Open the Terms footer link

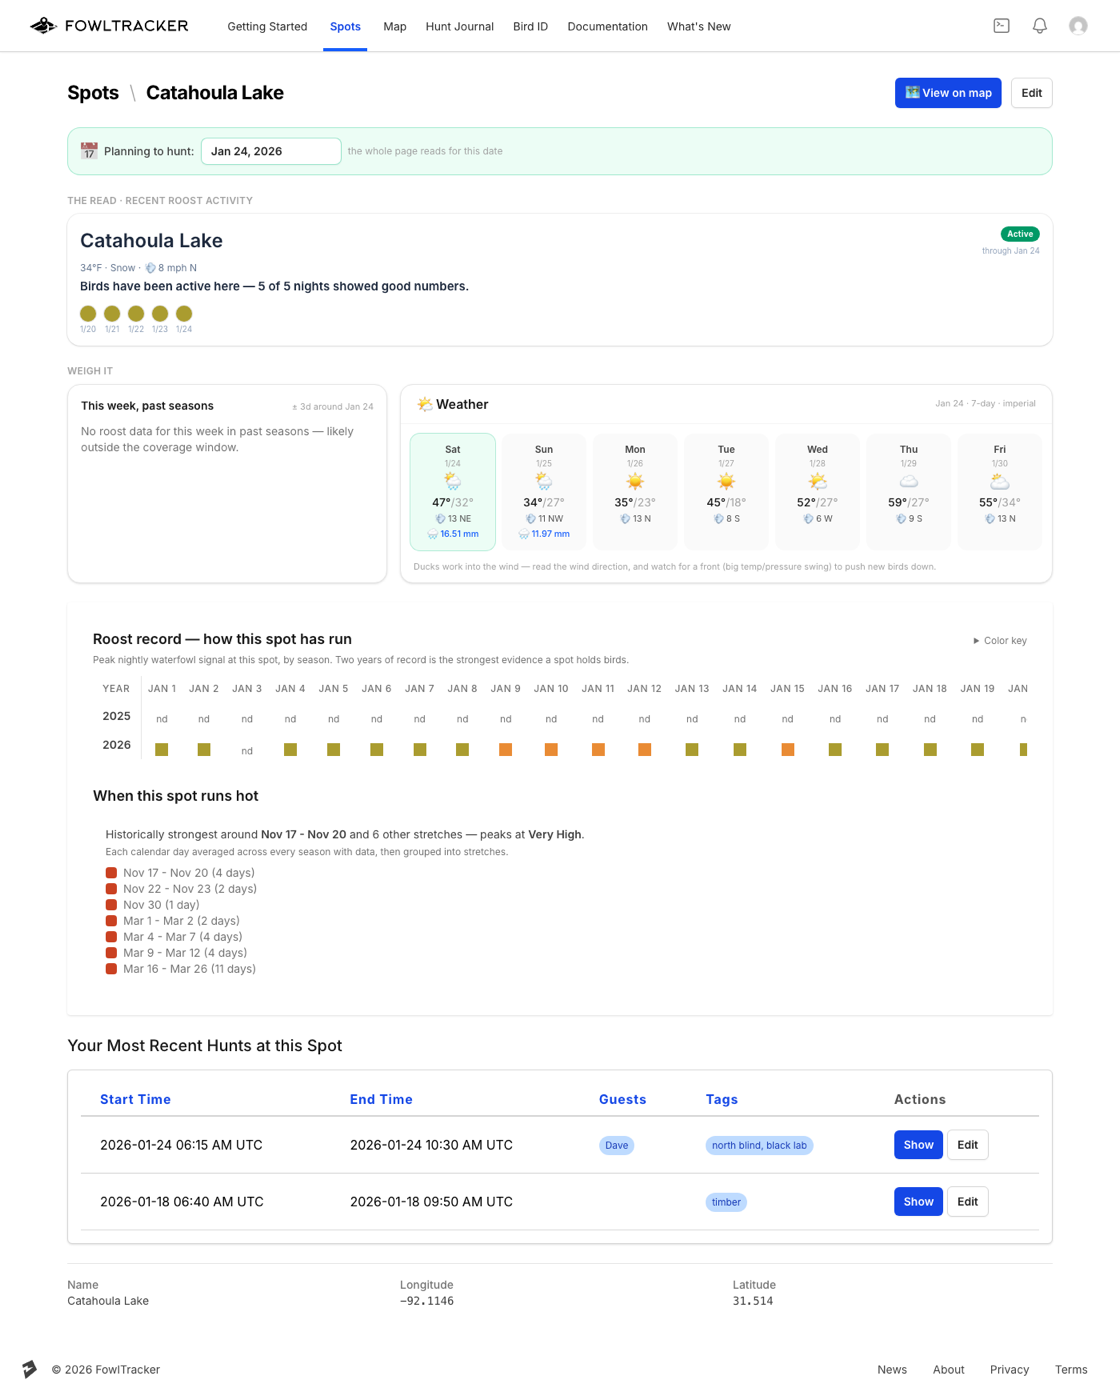click(x=1071, y=1370)
